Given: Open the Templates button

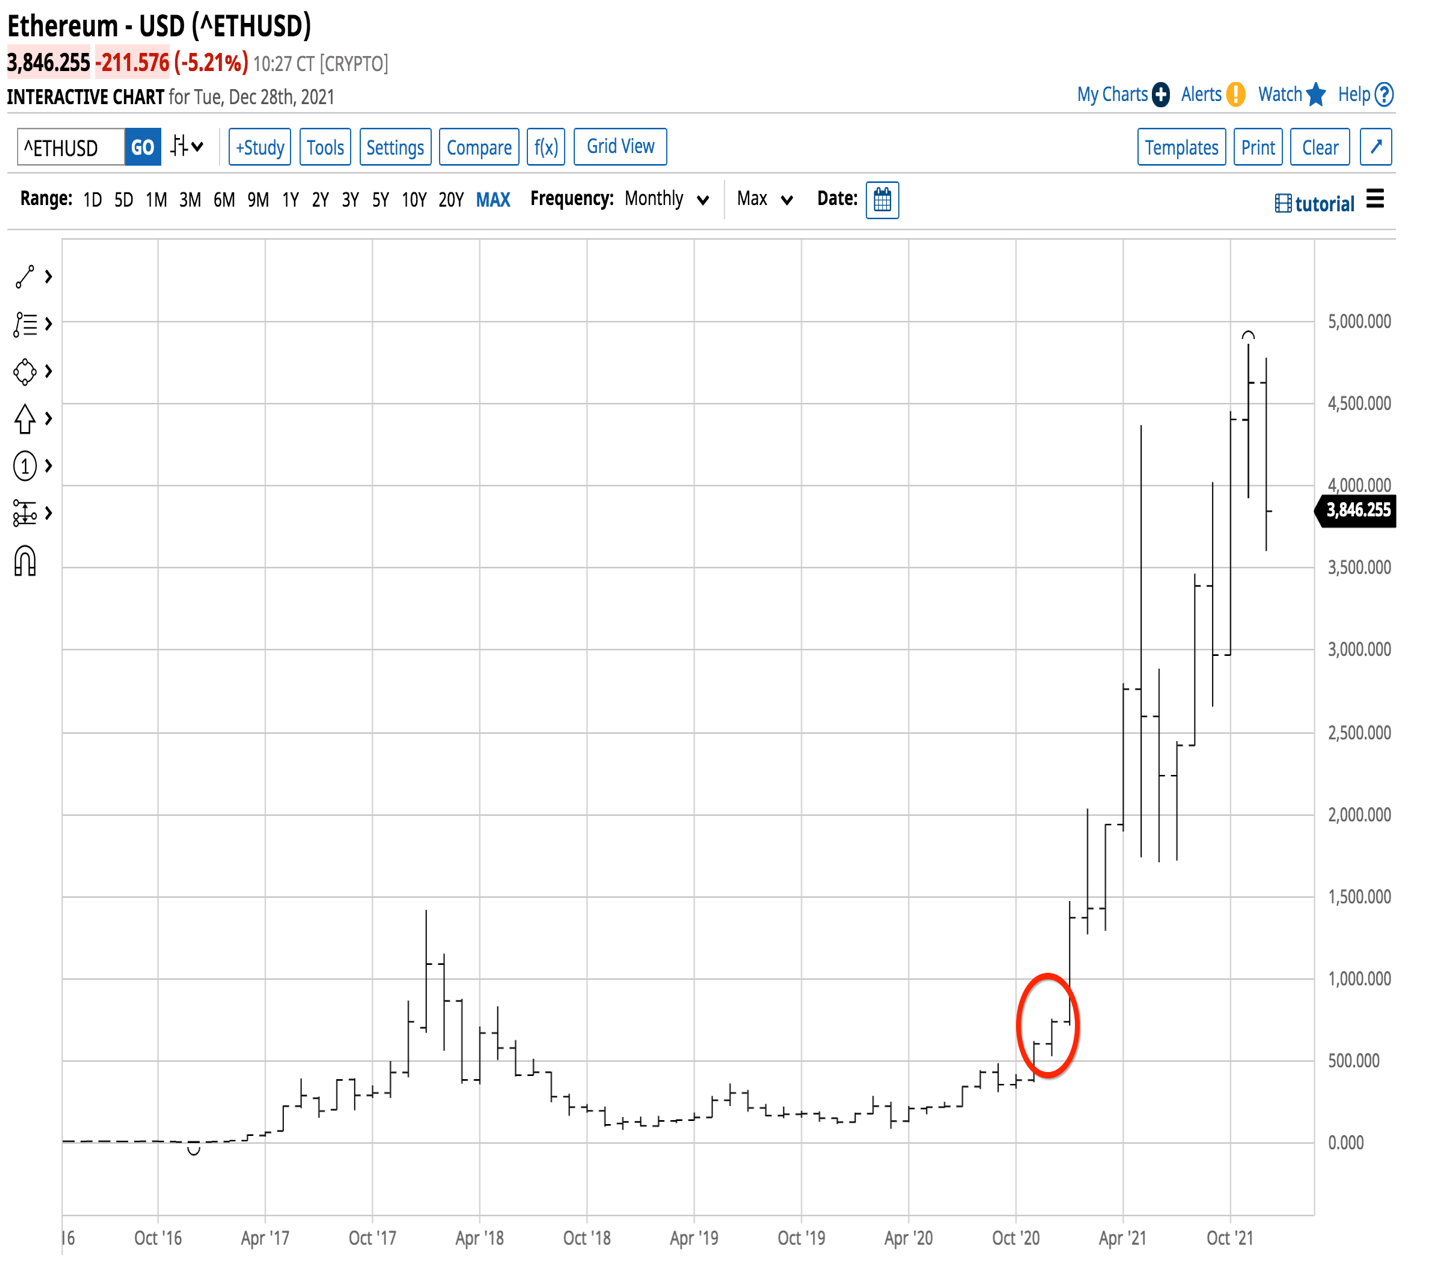Looking at the screenshot, I should (x=1181, y=147).
